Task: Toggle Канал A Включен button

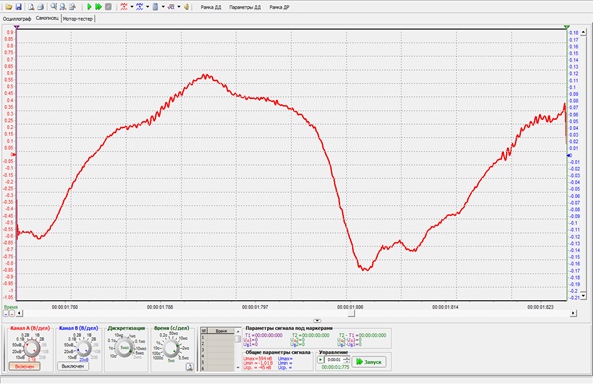Action: pyautogui.click(x=24, y=366)
